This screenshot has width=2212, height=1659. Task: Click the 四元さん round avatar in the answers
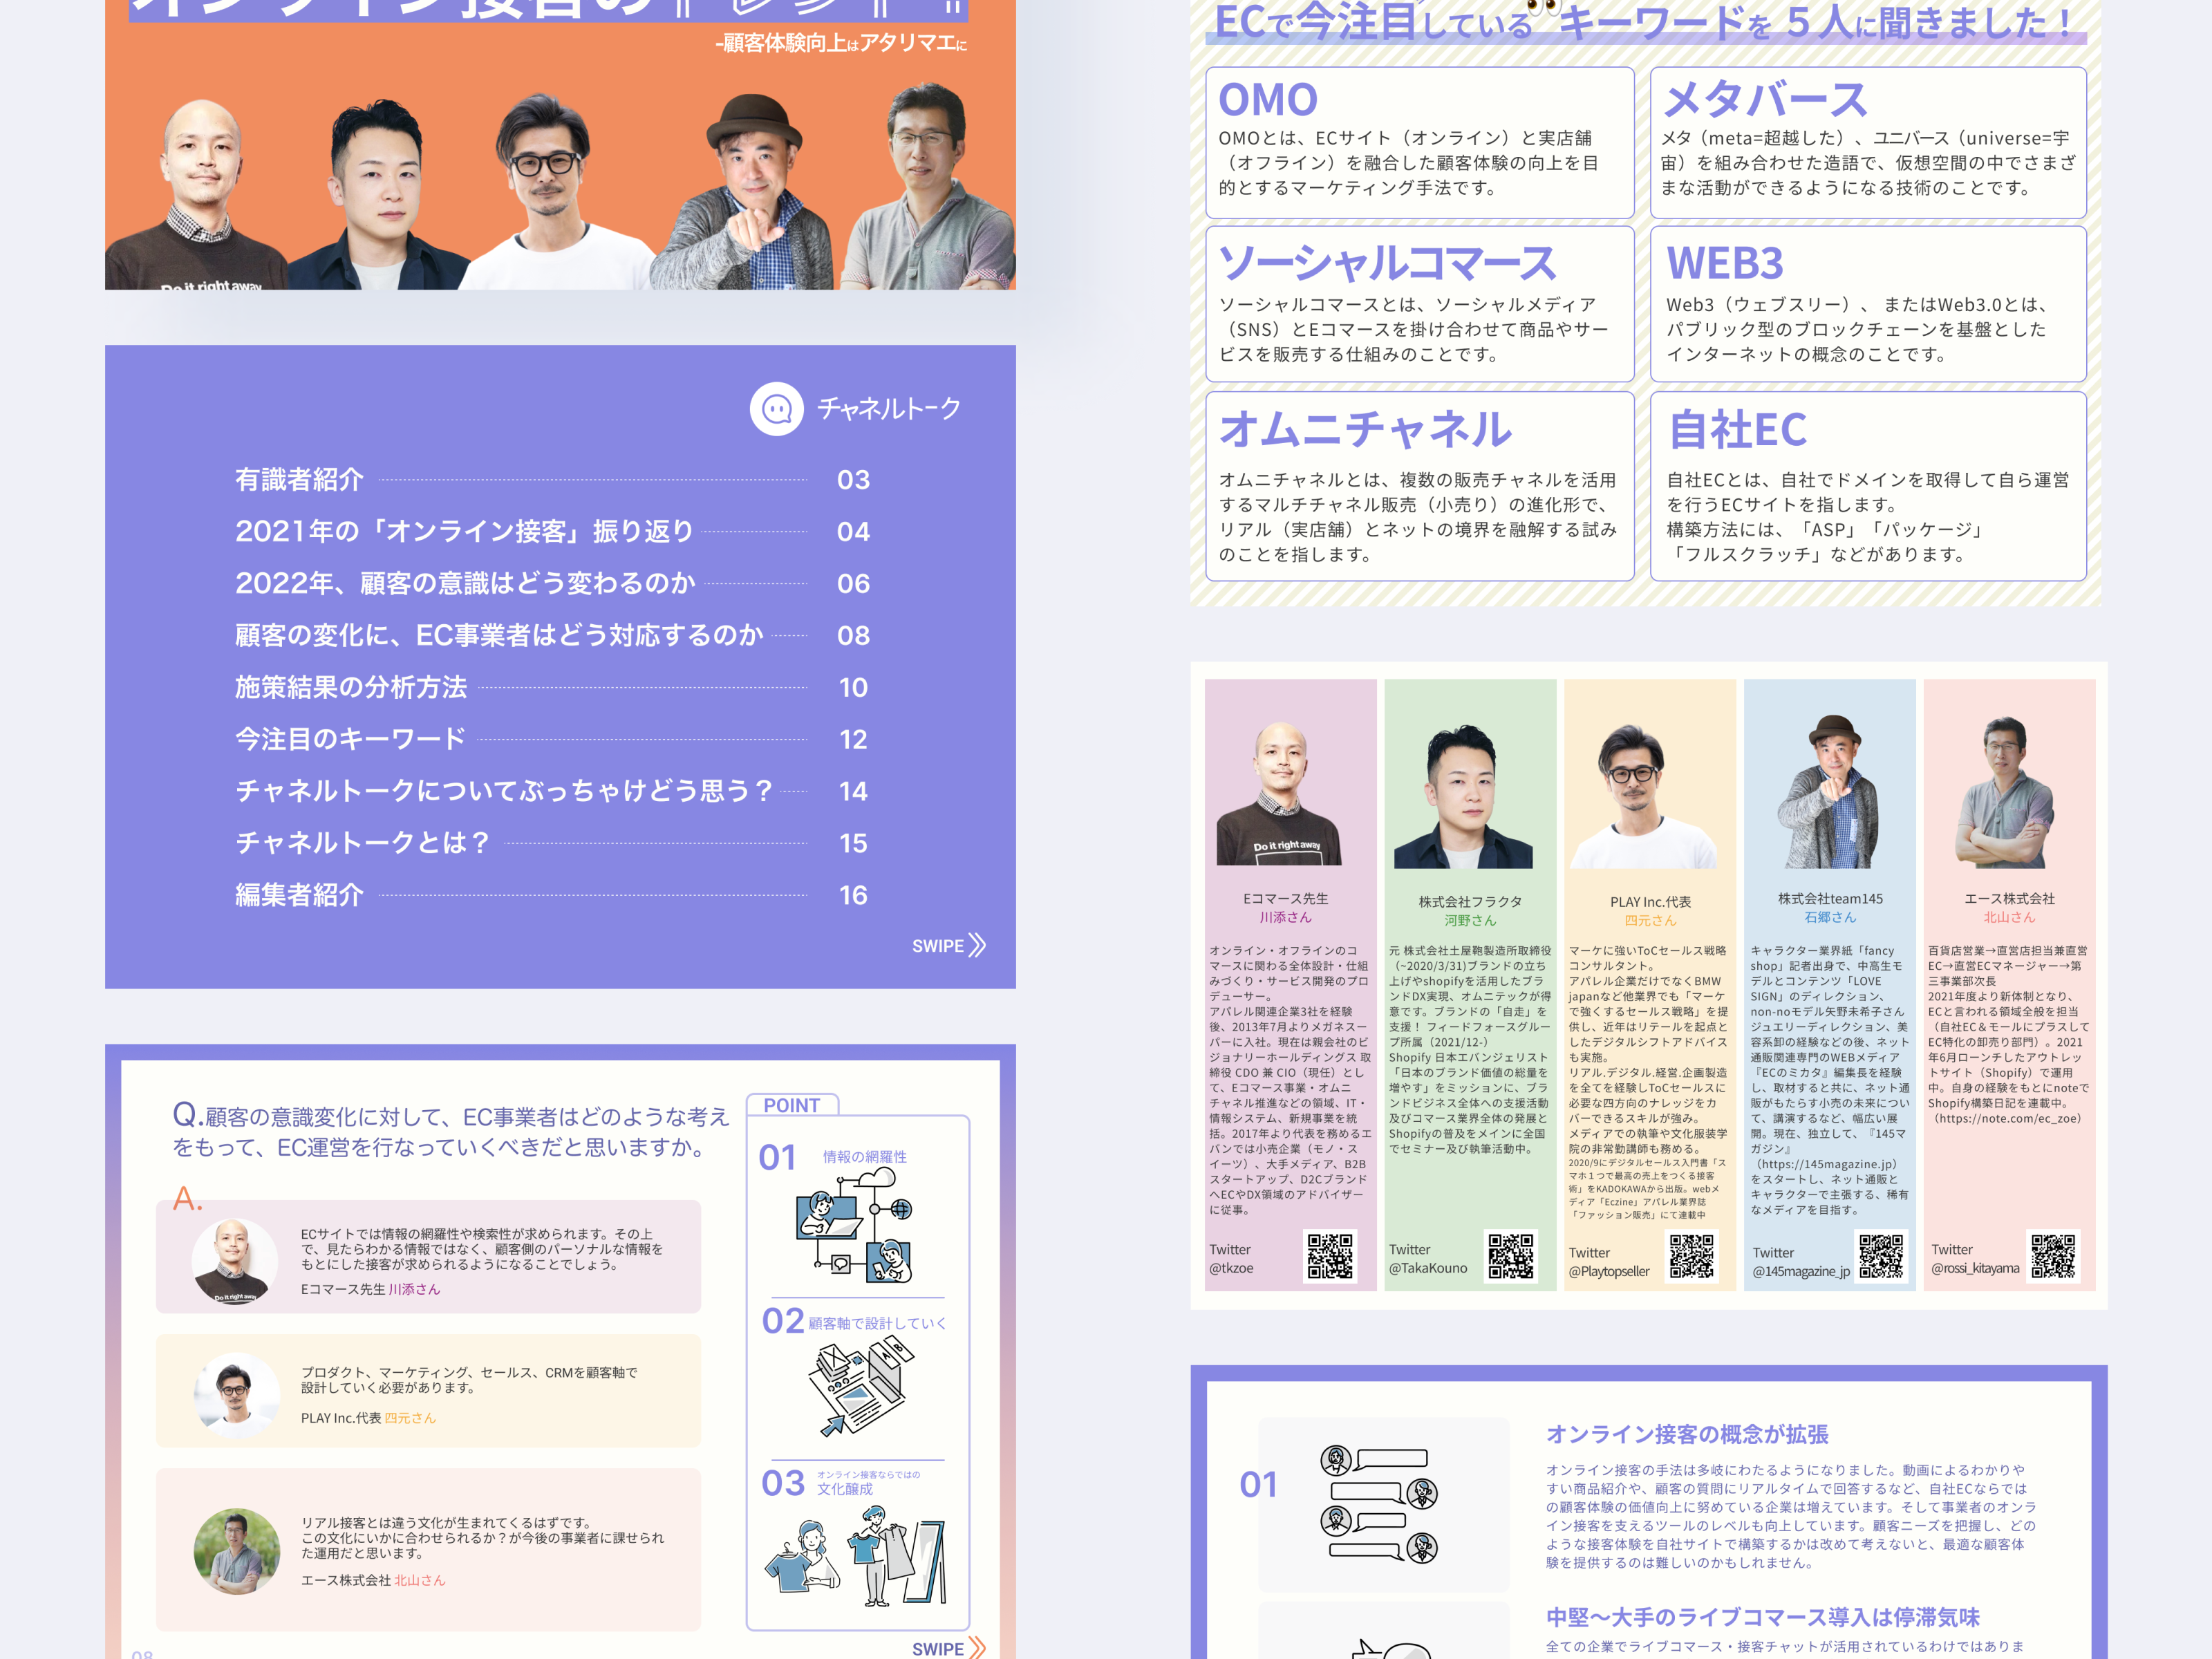pos(237,1395)
